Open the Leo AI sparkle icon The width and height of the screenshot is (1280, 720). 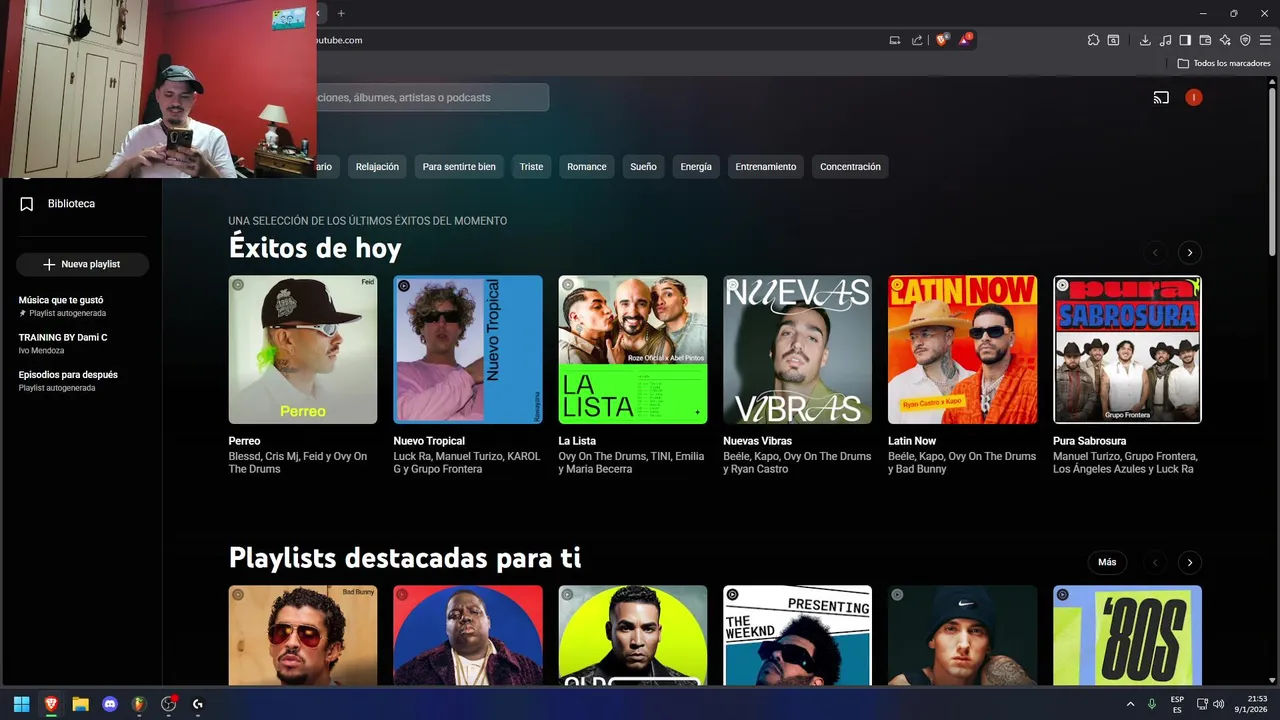1225,40
